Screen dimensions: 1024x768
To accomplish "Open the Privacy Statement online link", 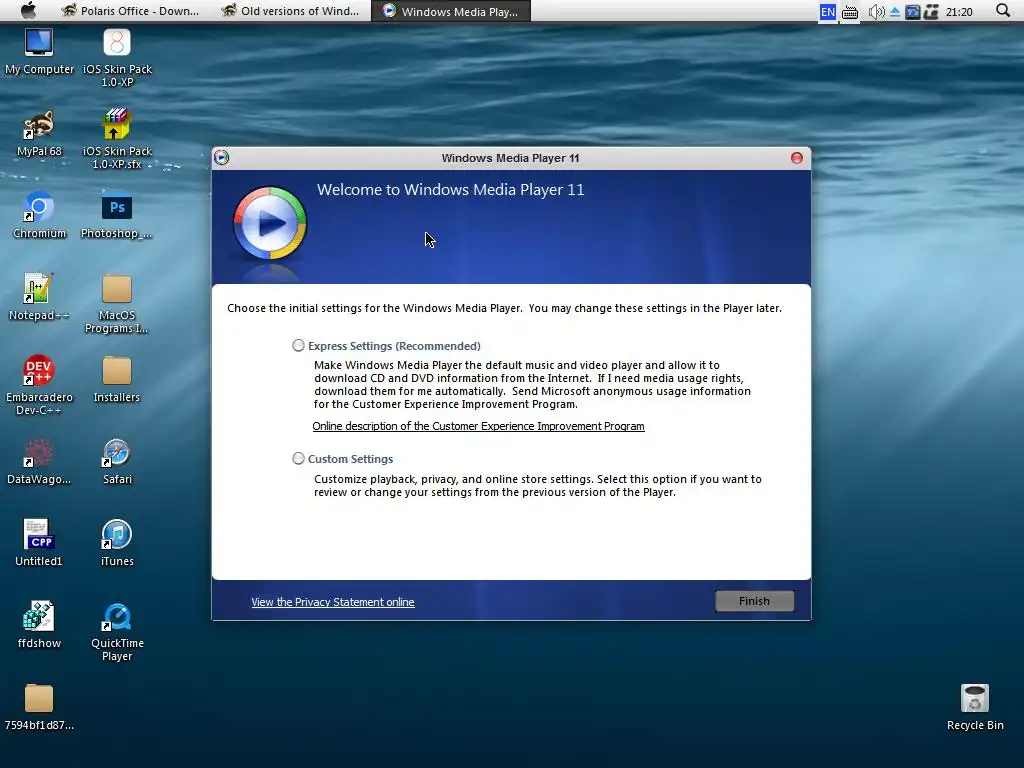I will (333, 602).
